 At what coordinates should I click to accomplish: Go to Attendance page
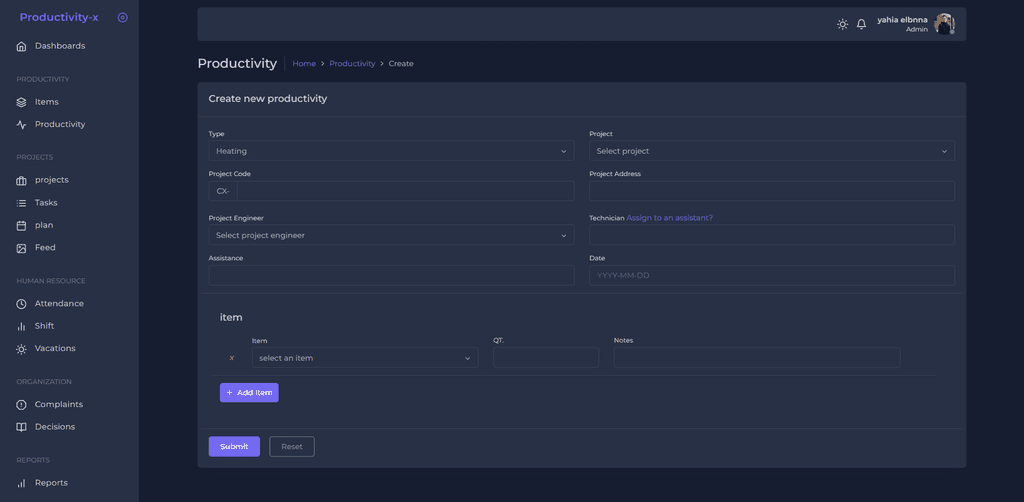click(59, 304)
